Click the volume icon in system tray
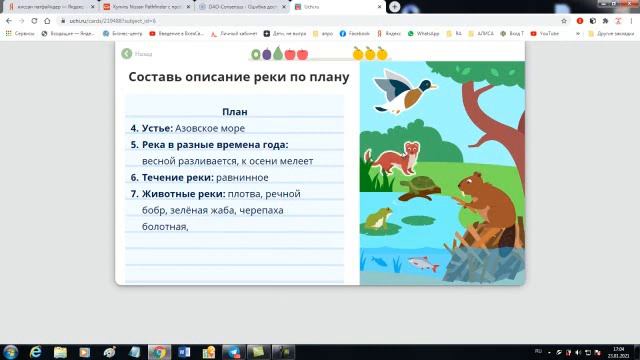Image resolution: width=640 pixels, height=360 pixels. pos(578,352)
